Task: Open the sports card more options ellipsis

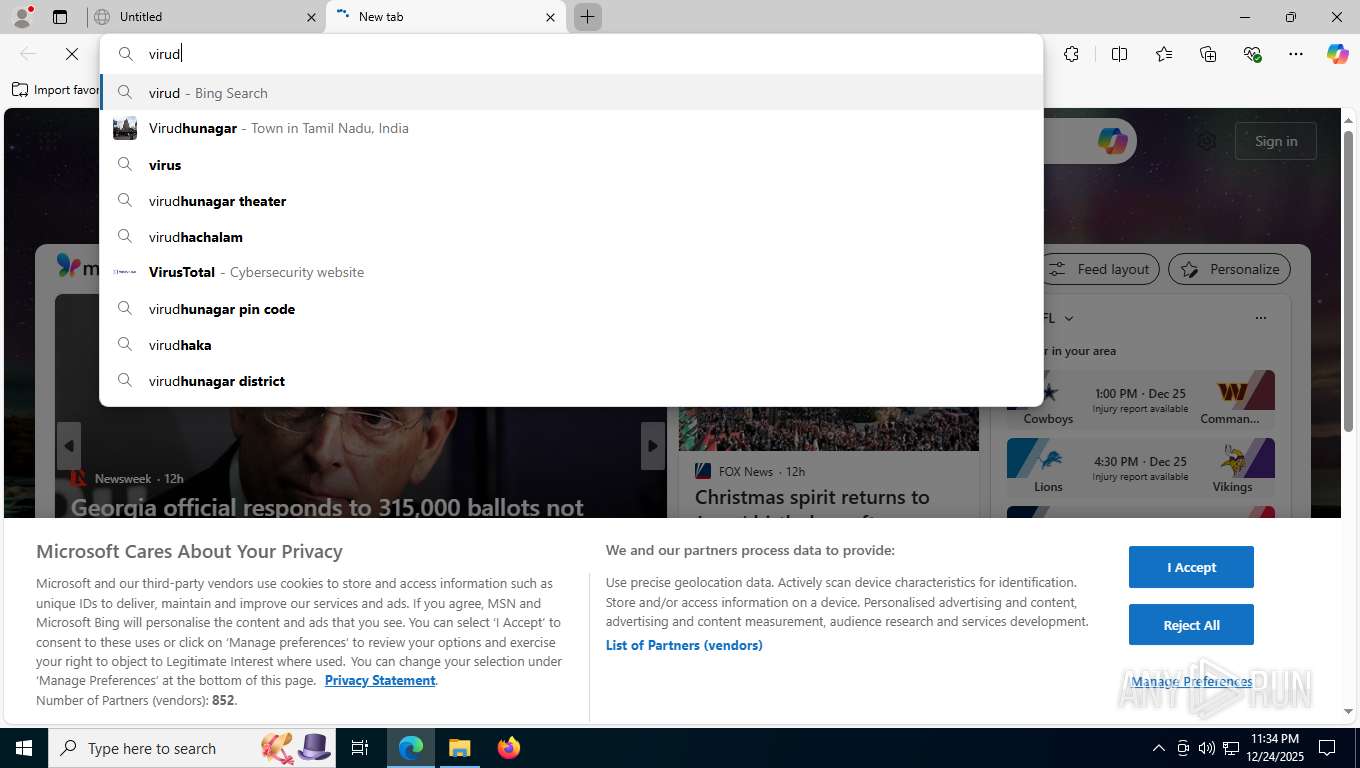Action: pos(1261,318)
